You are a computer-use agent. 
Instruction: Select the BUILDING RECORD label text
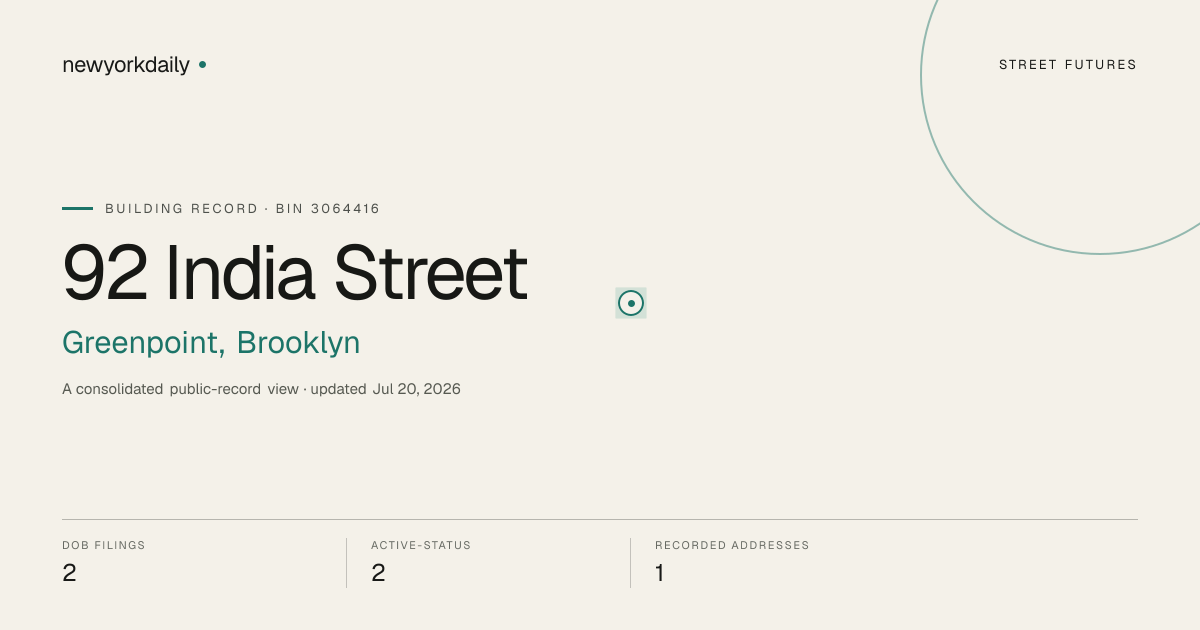(x=181, y=208)
